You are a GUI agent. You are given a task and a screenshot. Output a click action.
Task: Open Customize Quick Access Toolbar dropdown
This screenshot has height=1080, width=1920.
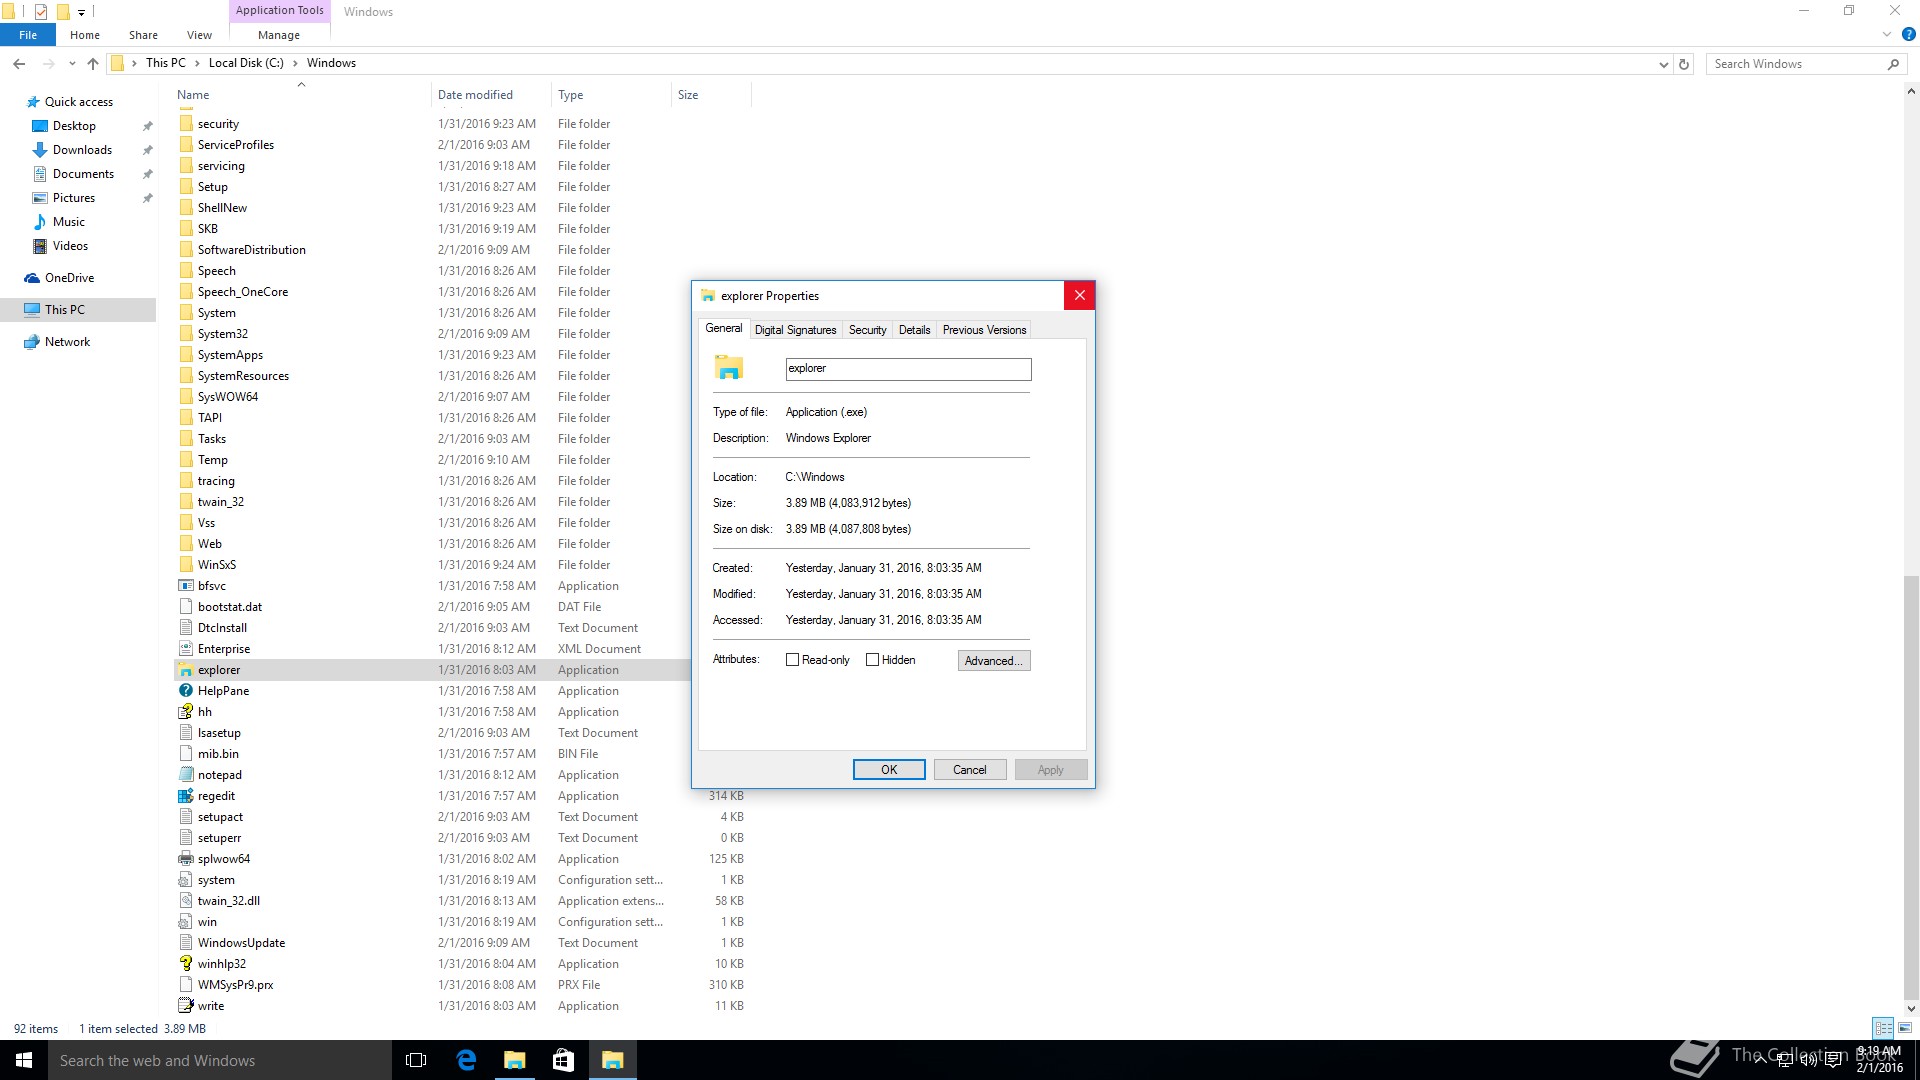click(81, 13)
